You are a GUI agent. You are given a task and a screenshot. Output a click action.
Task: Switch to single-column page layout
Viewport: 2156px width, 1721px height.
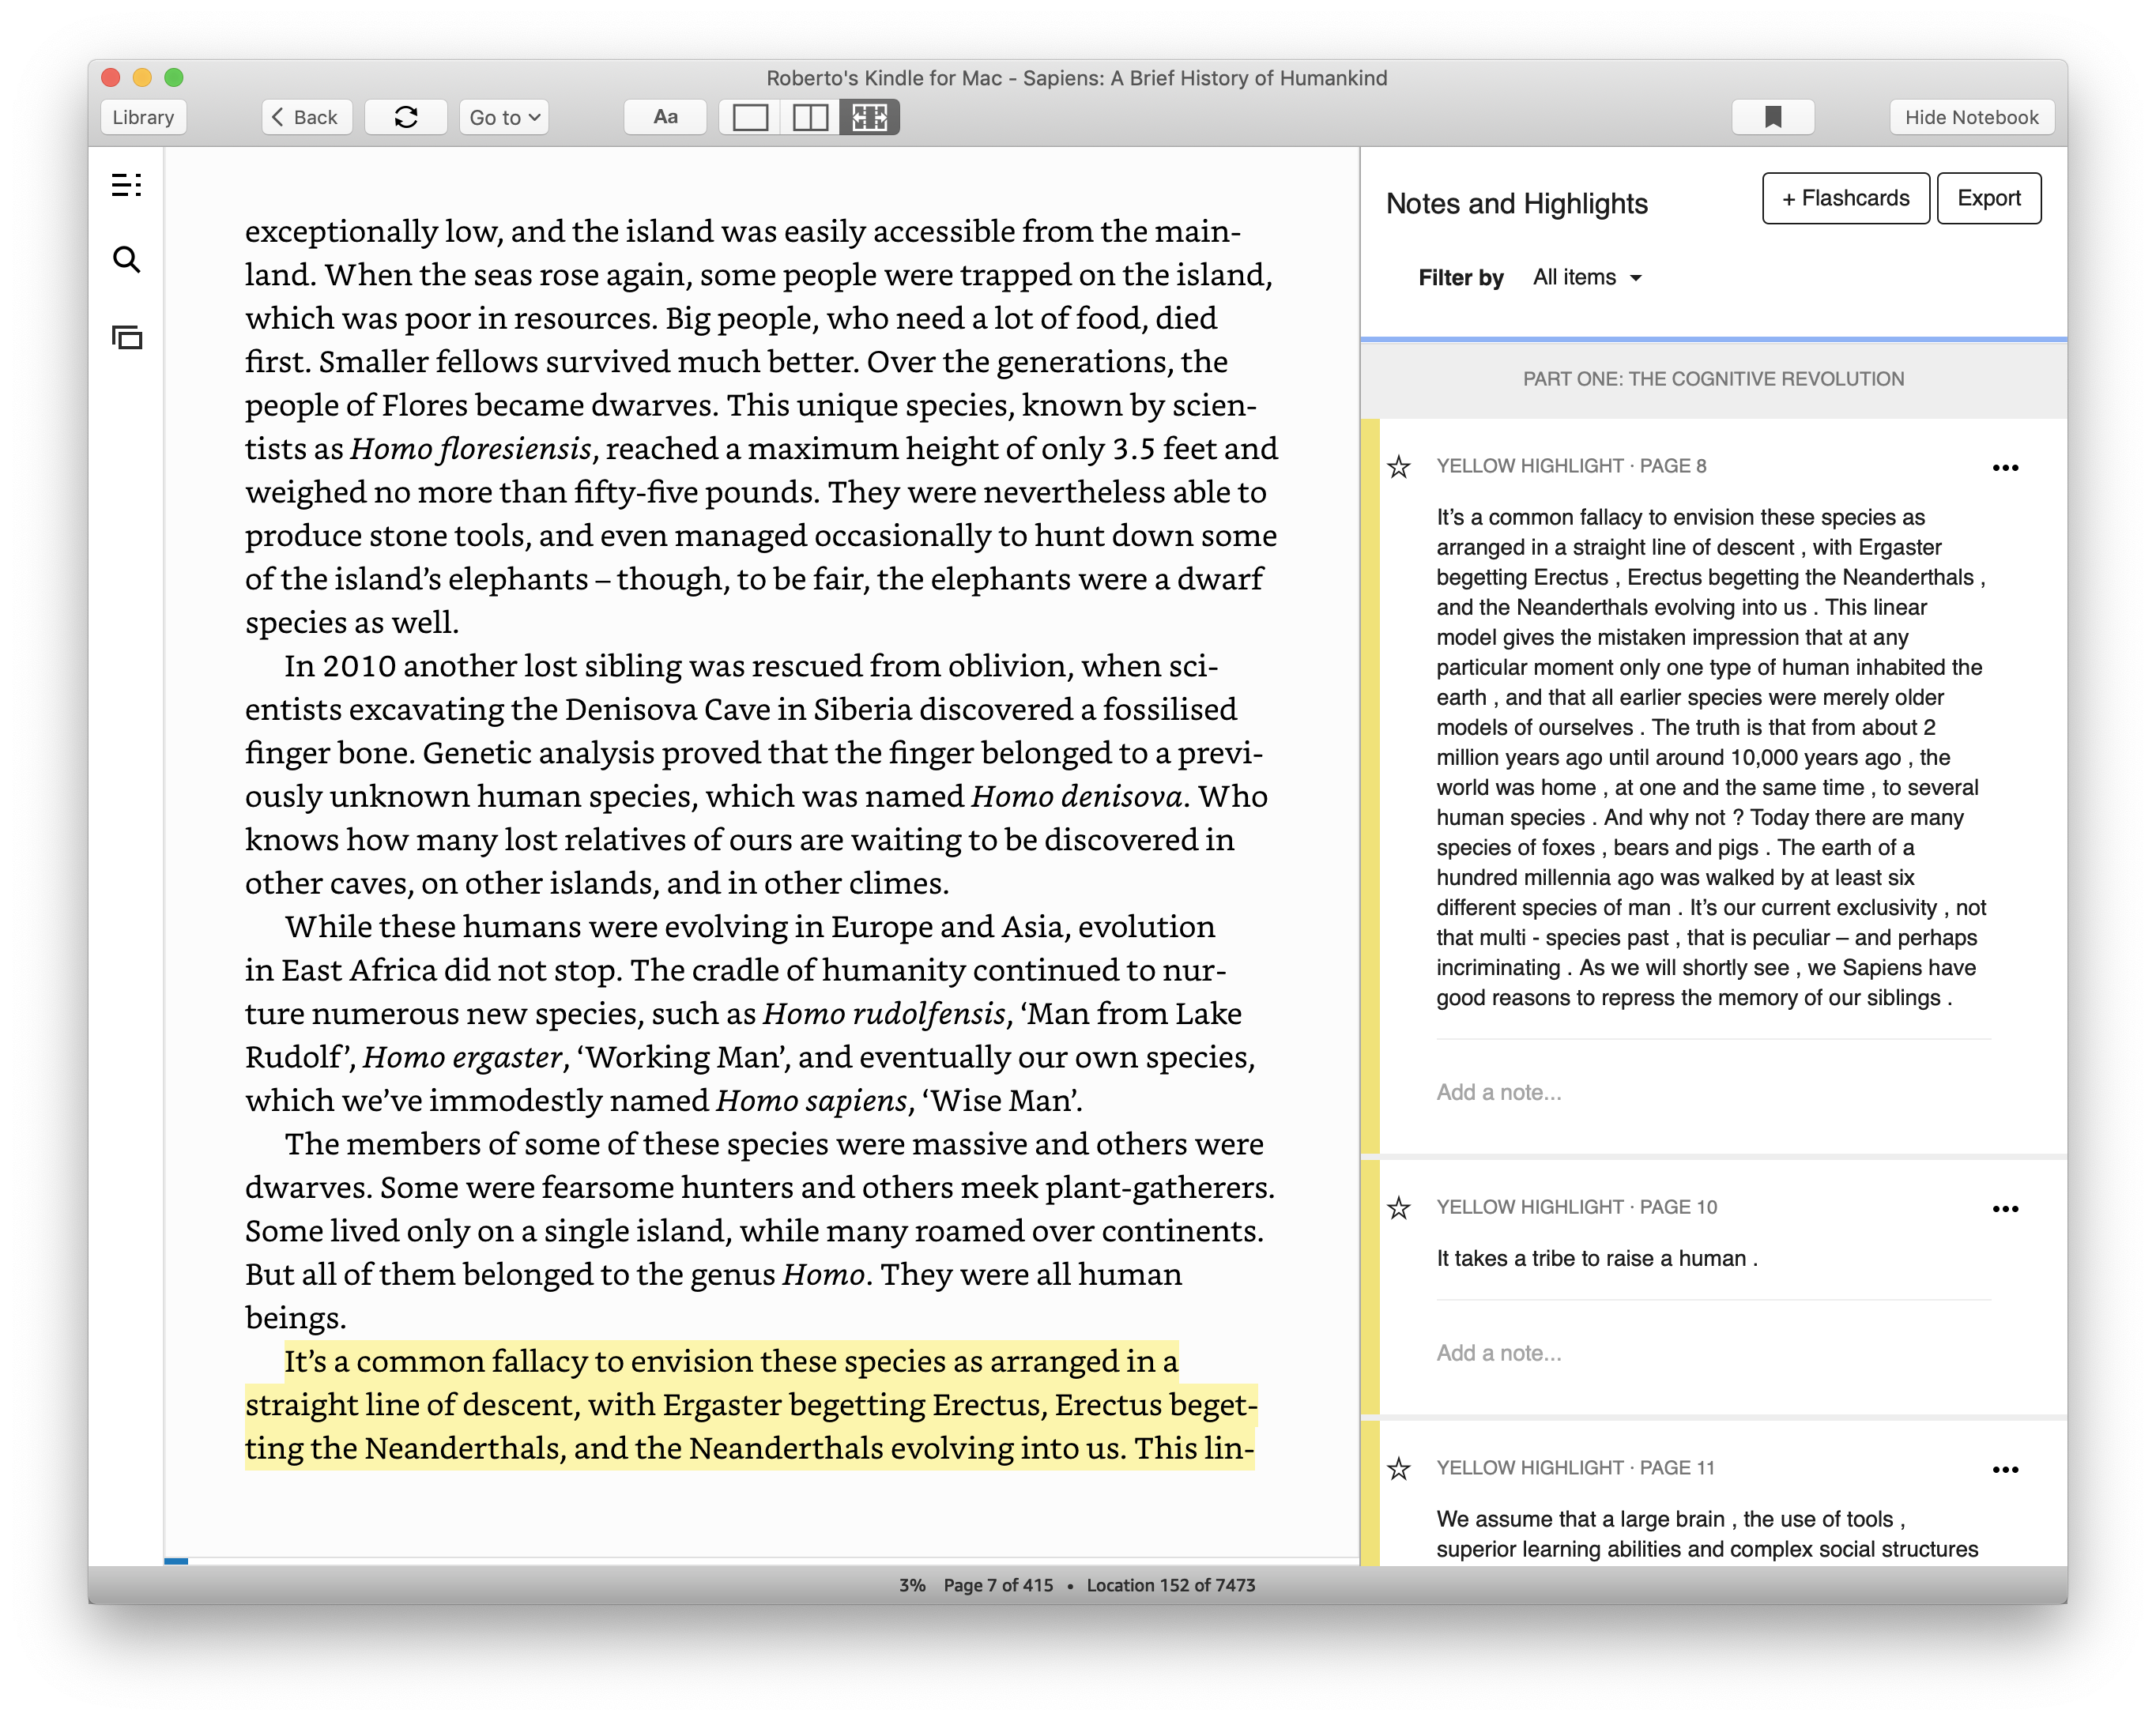point(750,117)
